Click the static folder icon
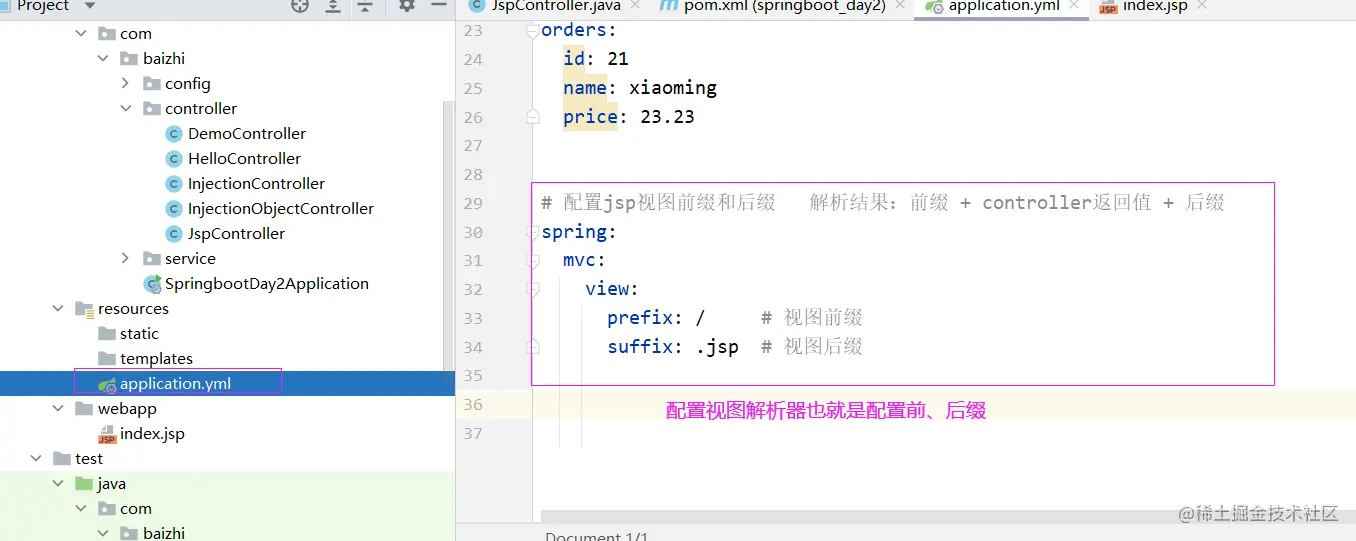The image size is (1356, 541). pos(107,334)
